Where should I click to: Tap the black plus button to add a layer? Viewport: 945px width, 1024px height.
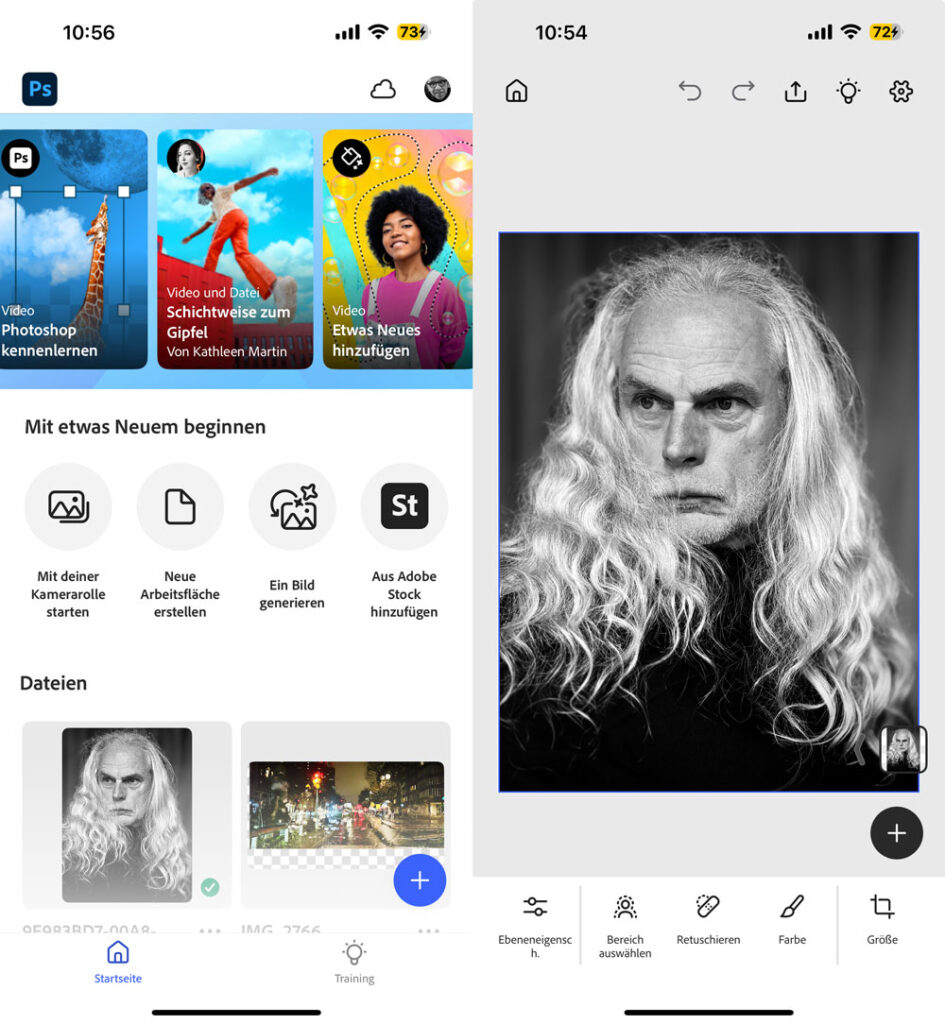coord(897,833)
